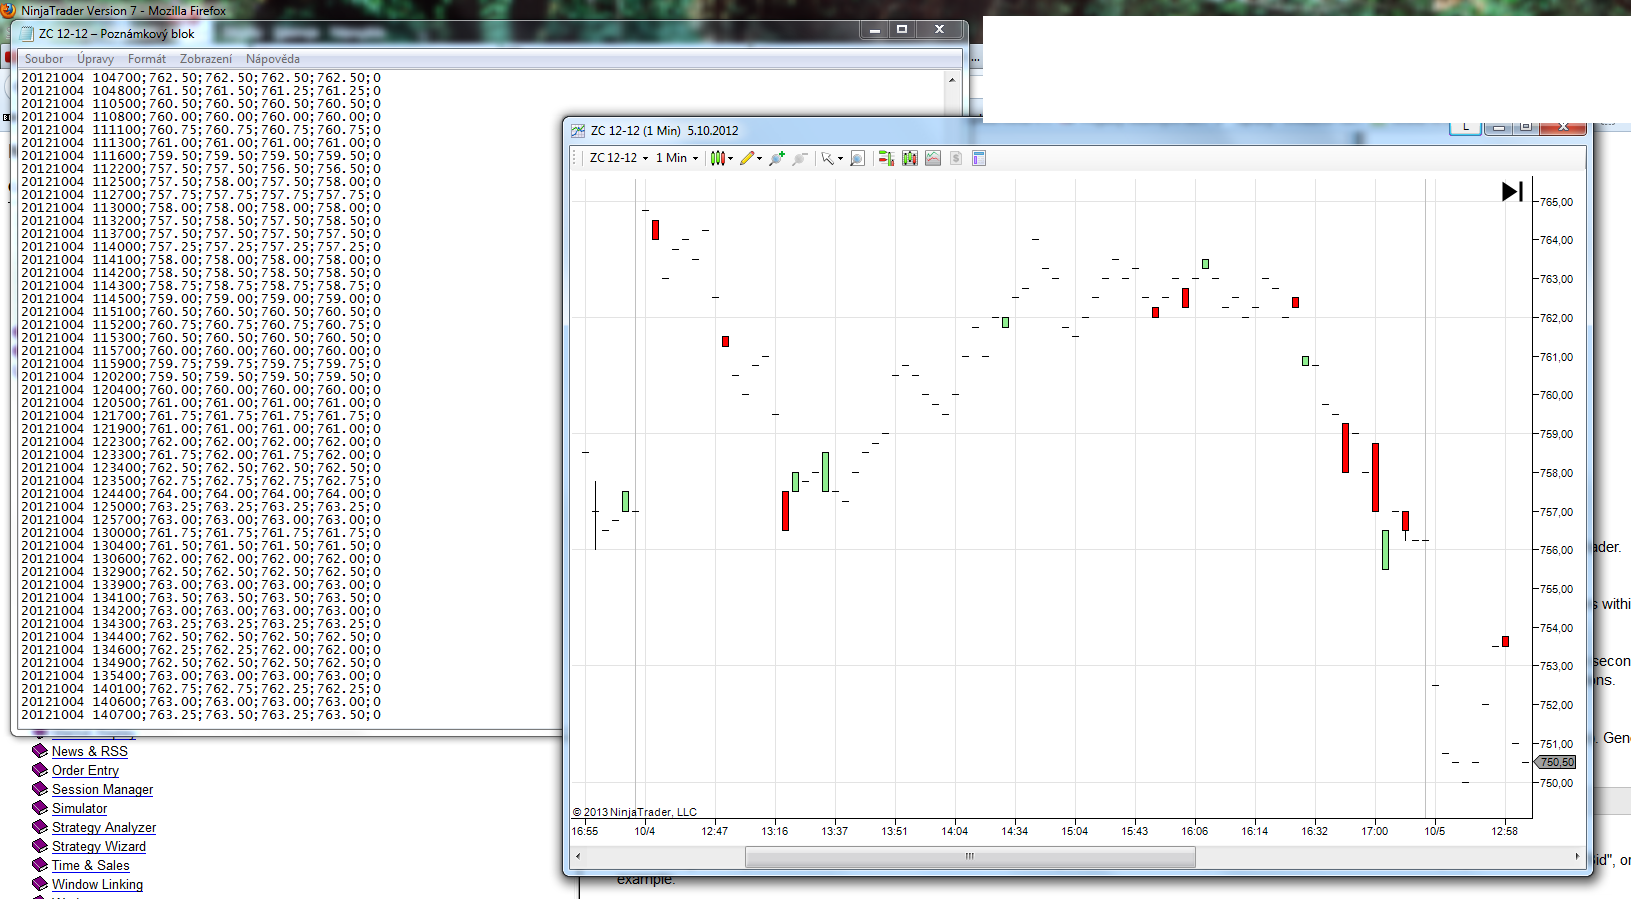The height and width of the screenshot is (899, 1631).
Task: Click the greyed Strategies document icon
Action: [956, 158]
